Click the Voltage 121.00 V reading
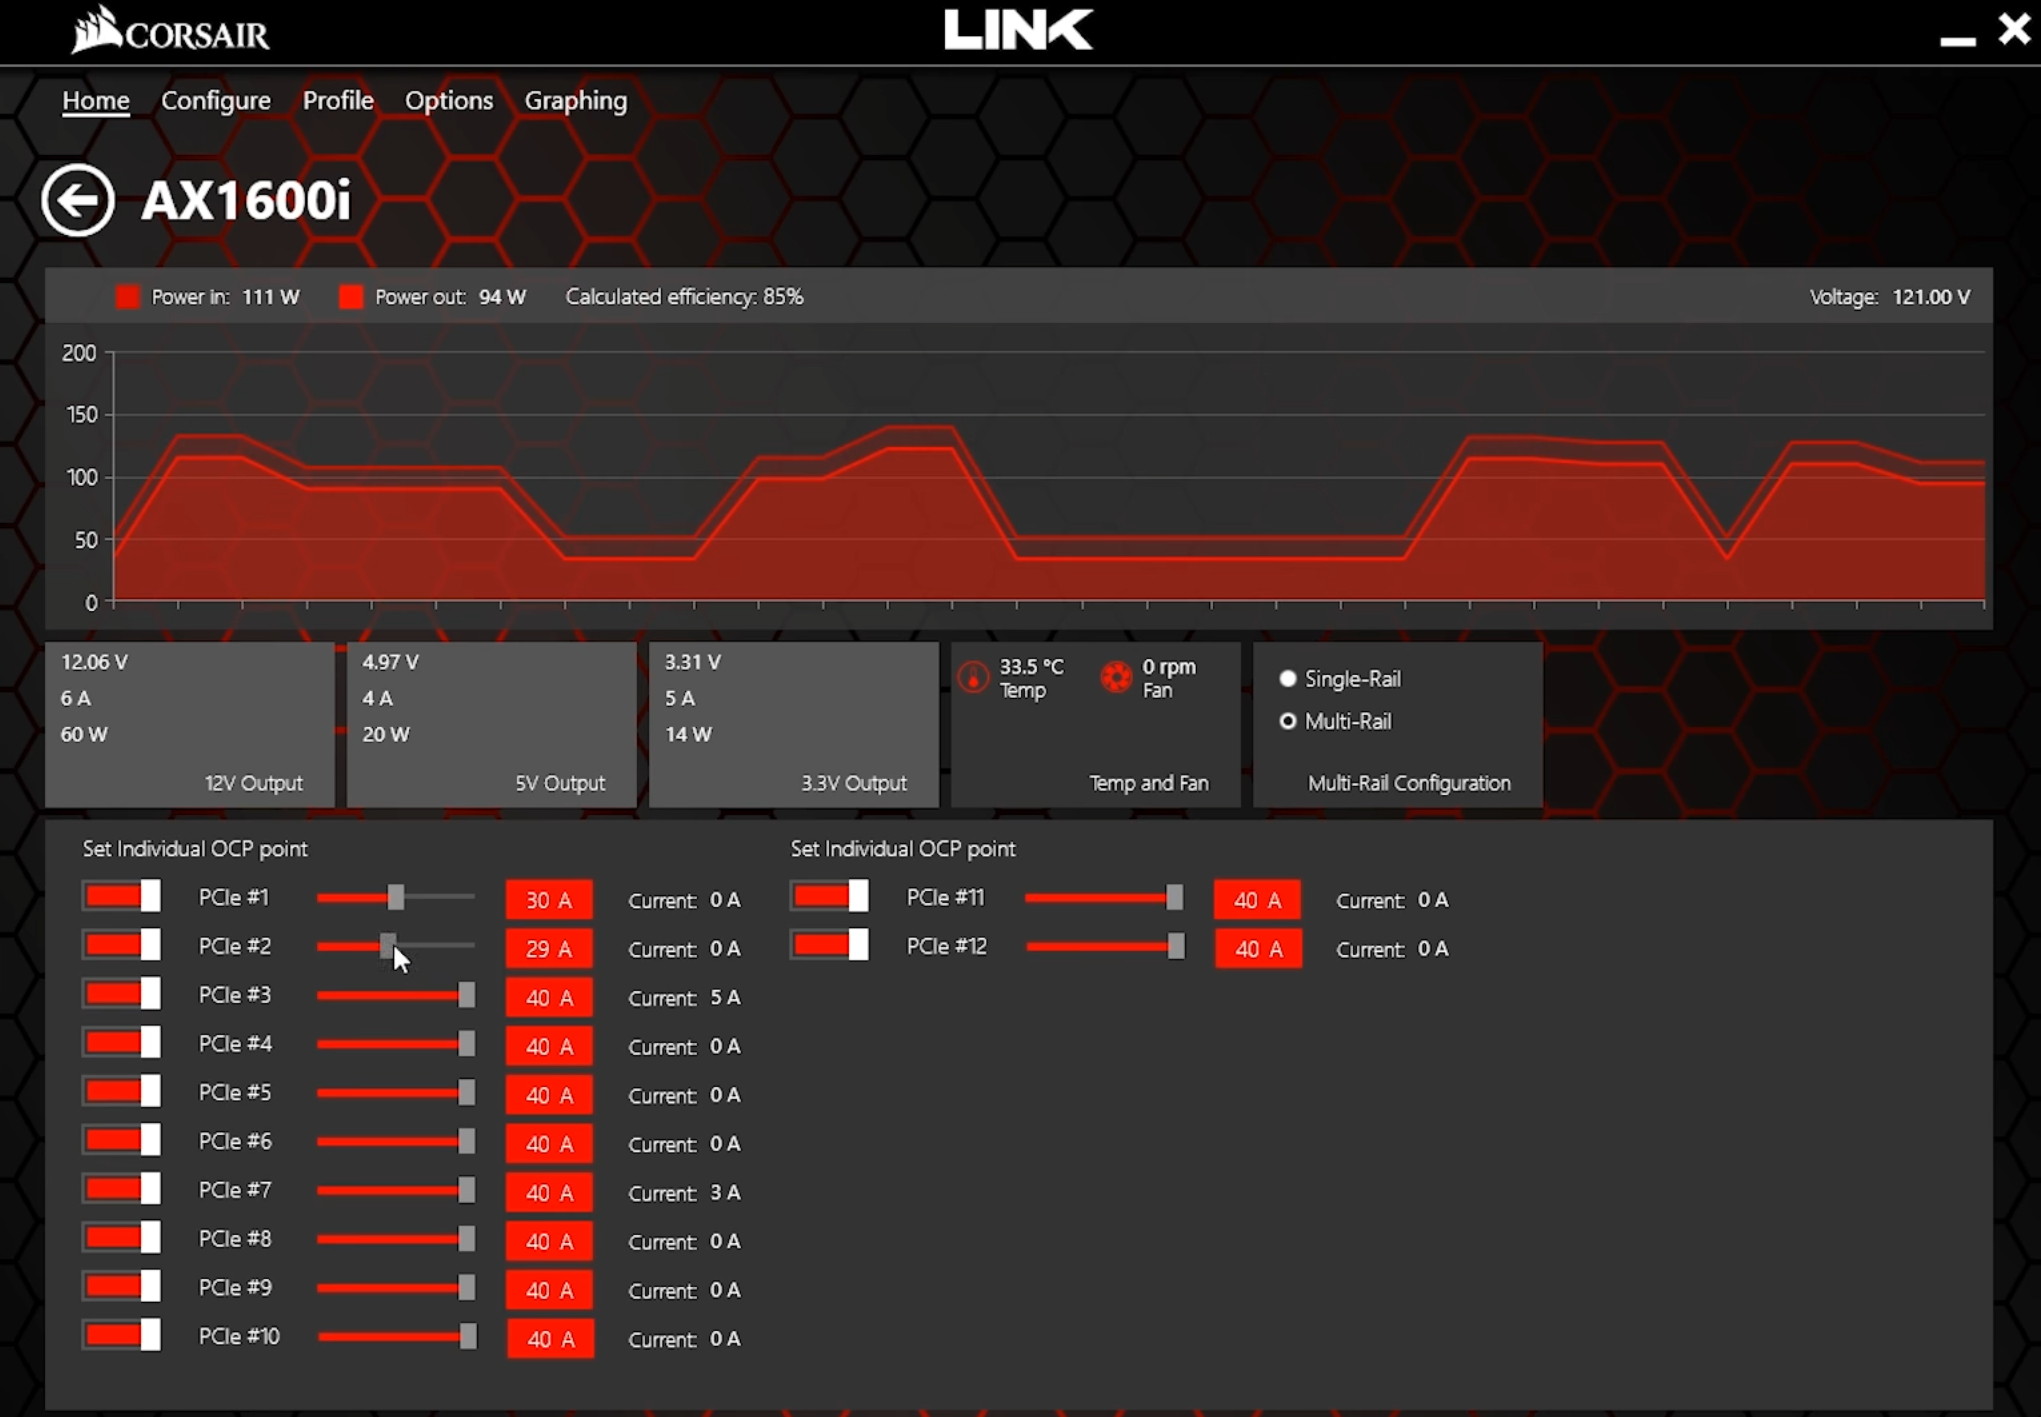This screenshot has width=2041, height=1417. 1890,297
